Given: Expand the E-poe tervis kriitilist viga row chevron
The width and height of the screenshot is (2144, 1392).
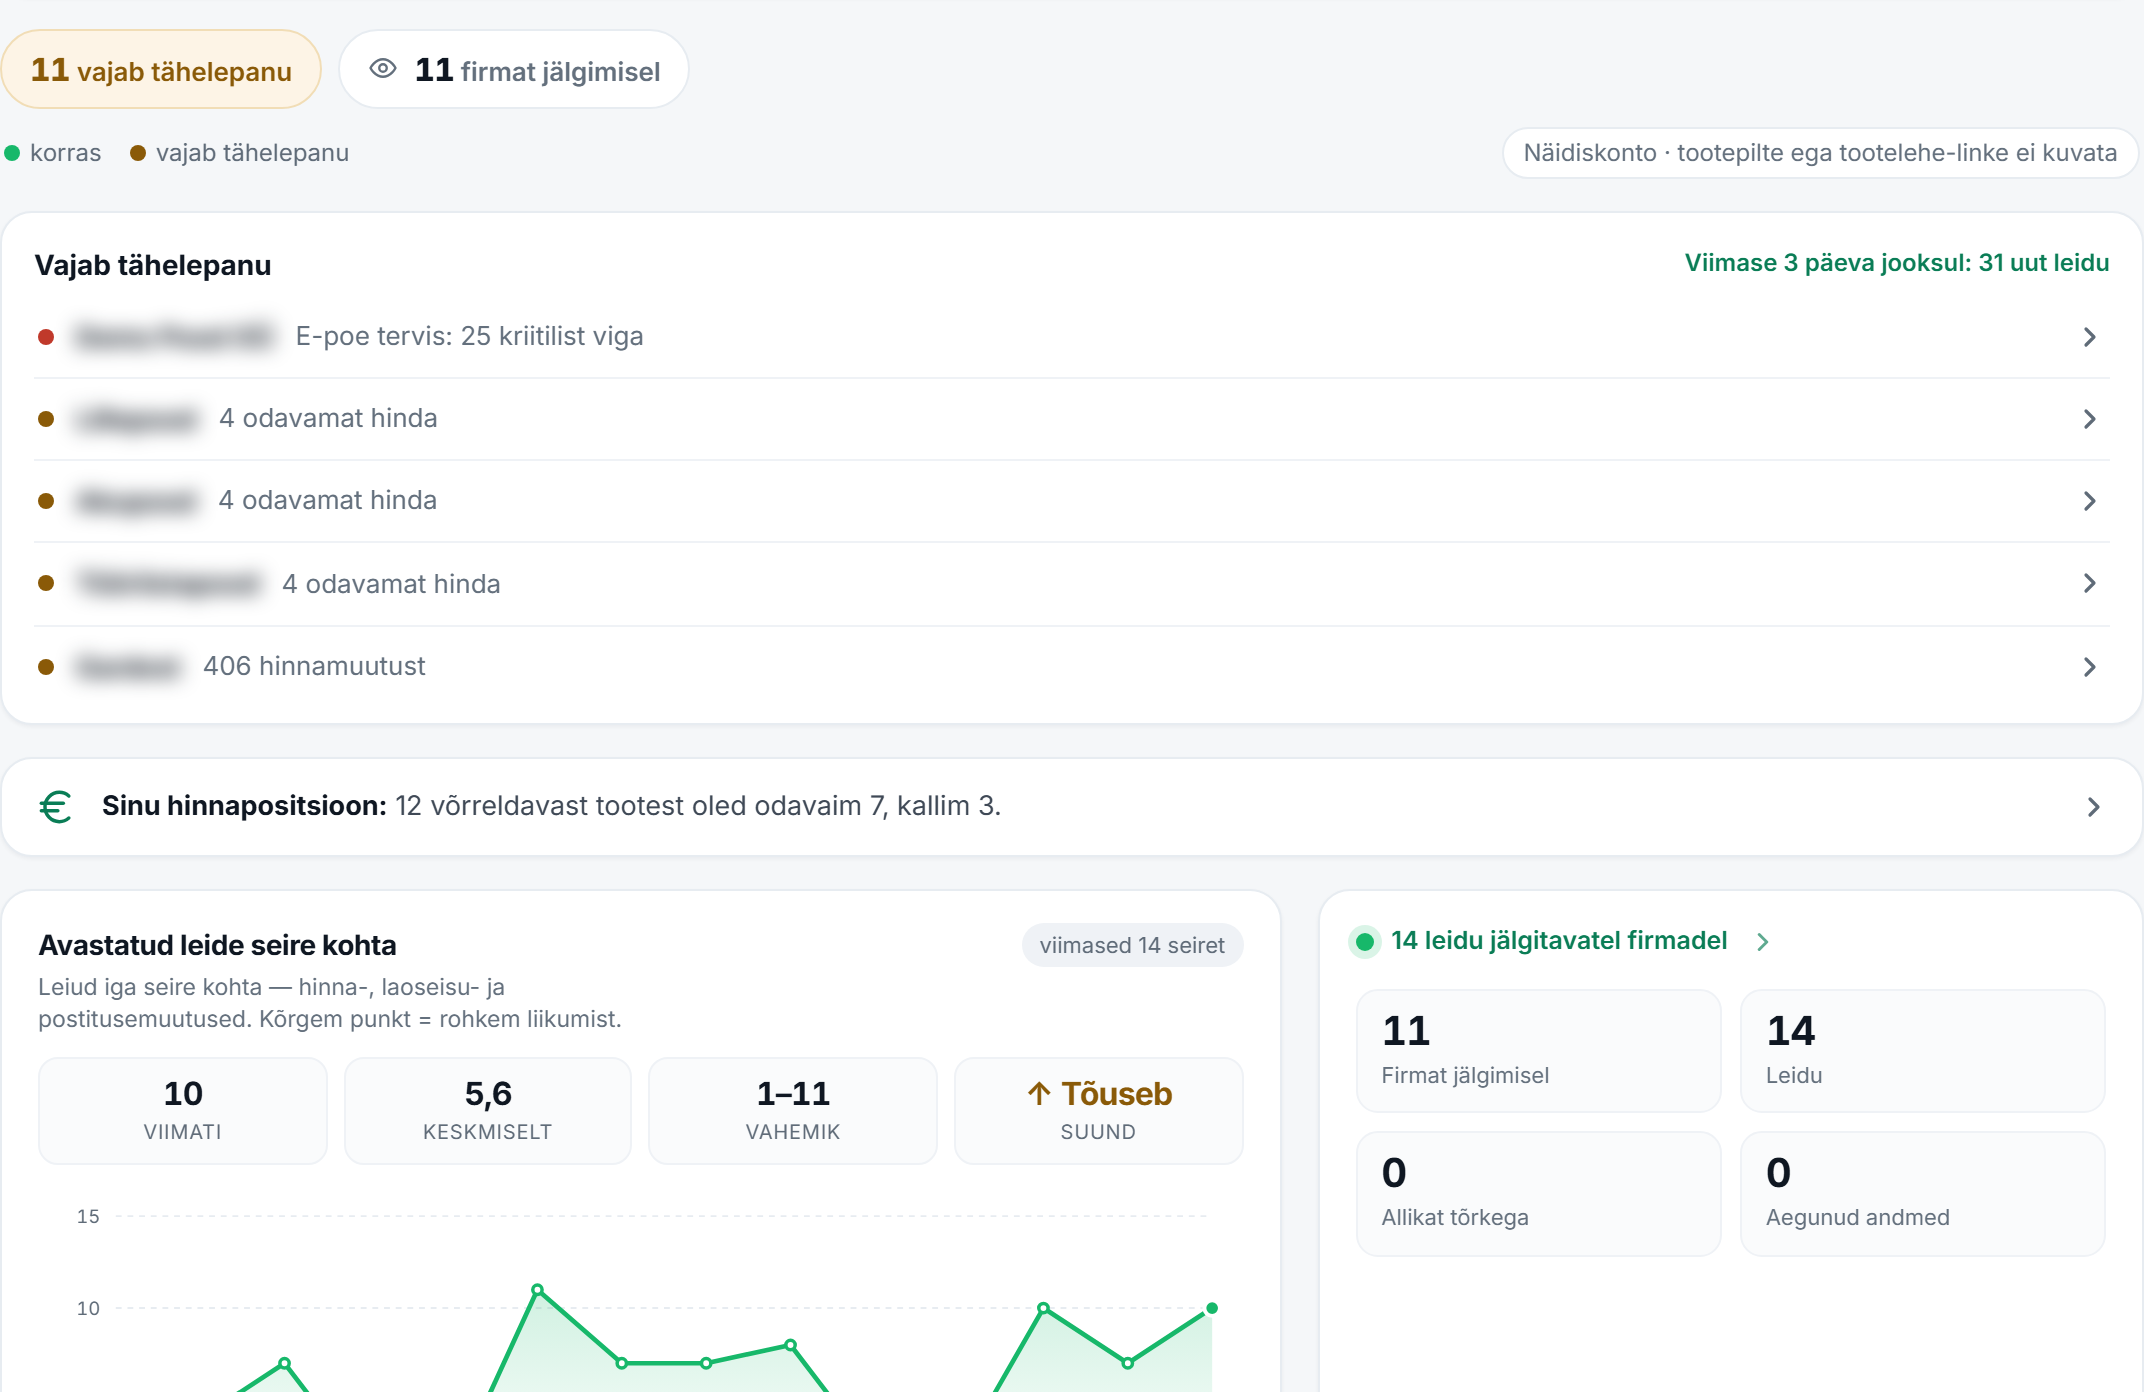Looking at the screenshot, I should tap(2090, 337).
